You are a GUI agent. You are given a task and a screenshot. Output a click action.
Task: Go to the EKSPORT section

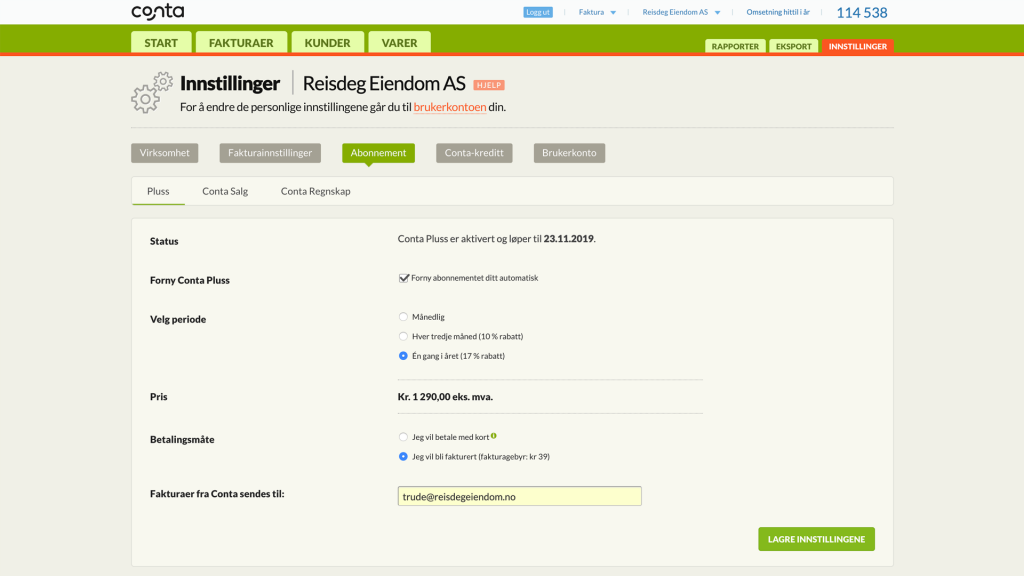(x=793, y=46)
